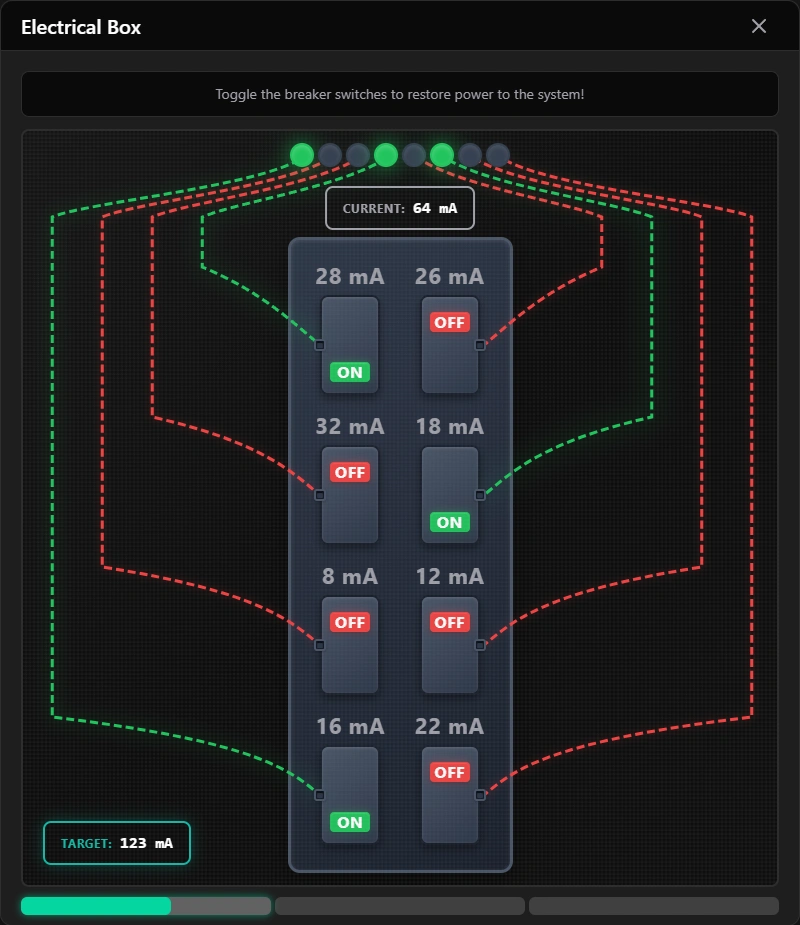800x925 pixels.
Task: Toggle the 28 mA breaker switch
Action: point(350,344)
